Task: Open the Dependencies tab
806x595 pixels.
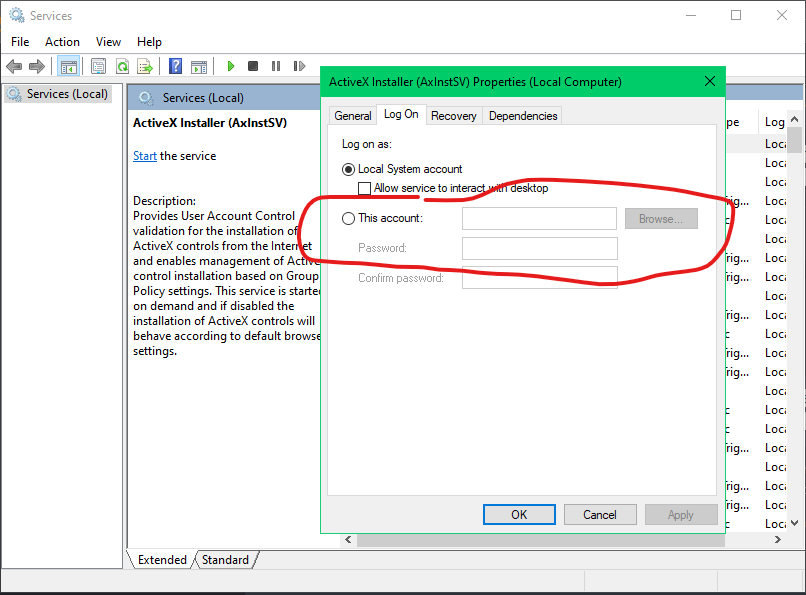Action: point(522,116)
